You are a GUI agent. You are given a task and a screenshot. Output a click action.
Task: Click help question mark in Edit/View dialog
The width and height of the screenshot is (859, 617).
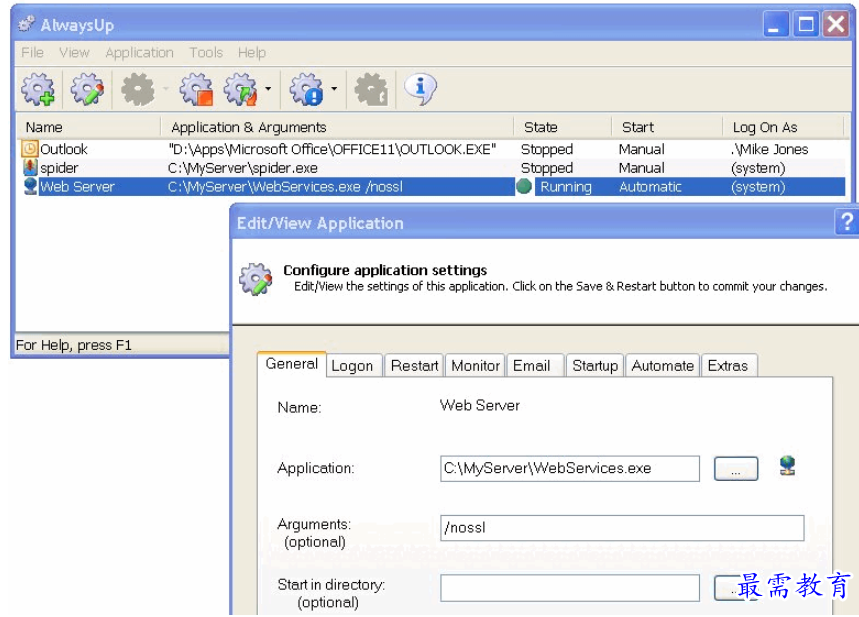(x=846, y=222)
